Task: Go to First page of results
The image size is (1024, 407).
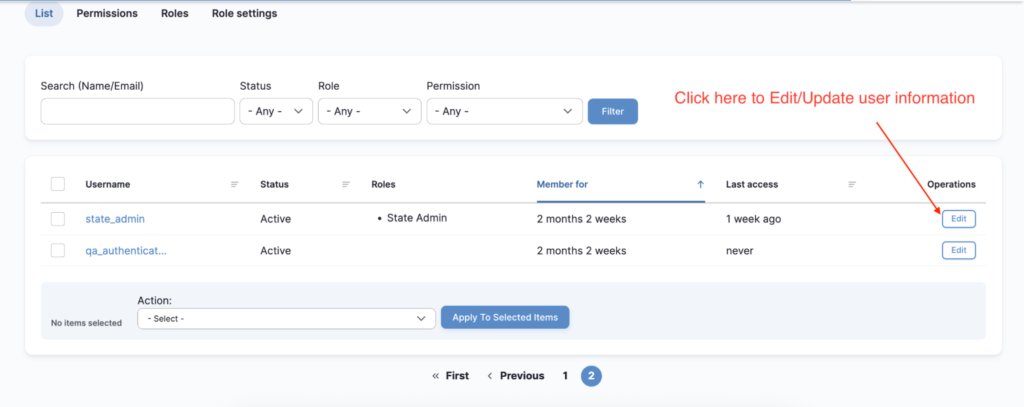Action: 450,376
